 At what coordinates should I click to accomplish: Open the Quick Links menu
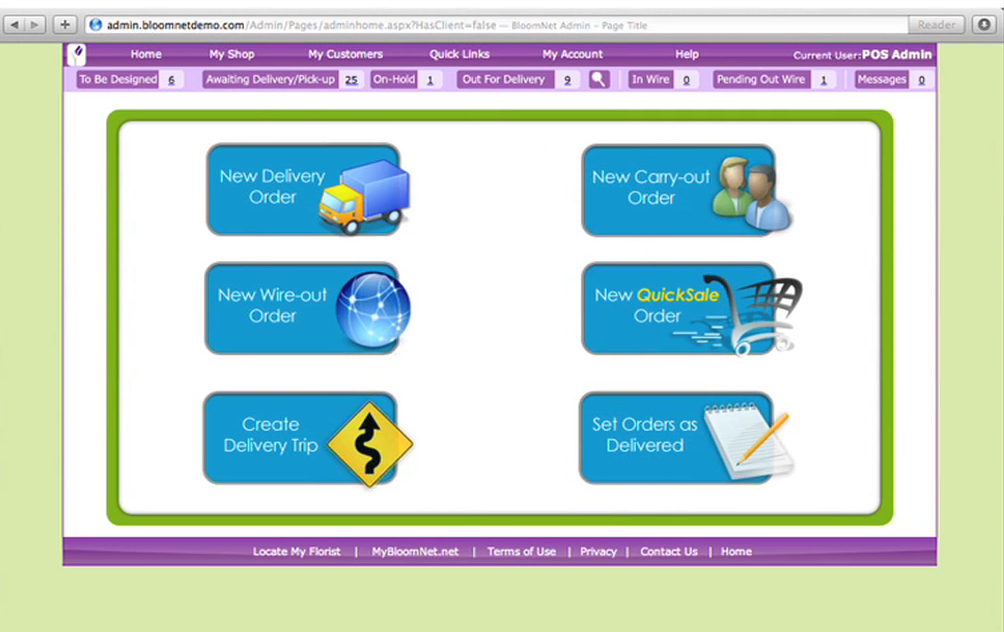tap(459, 54)
